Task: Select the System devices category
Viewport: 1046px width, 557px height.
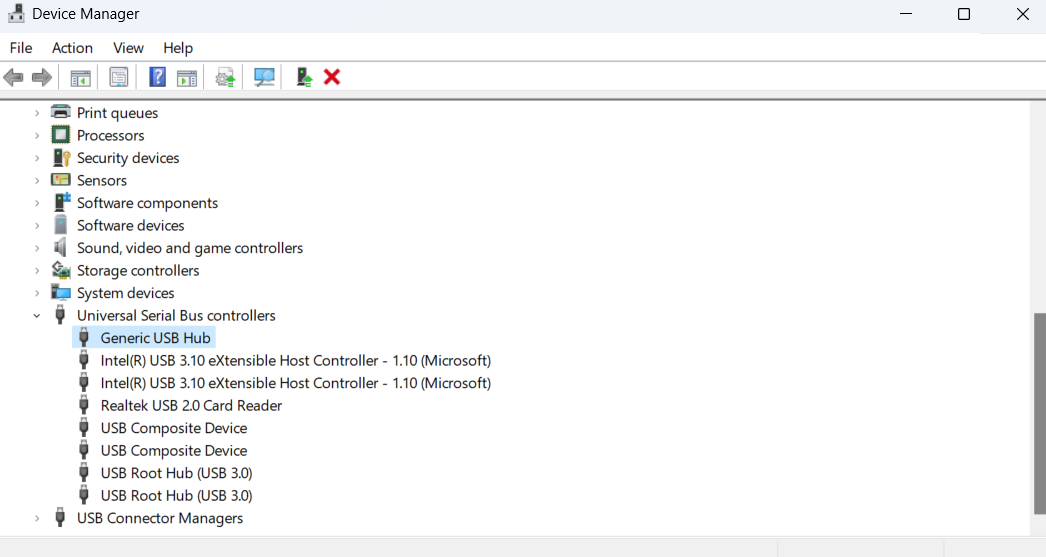Action: [x=125, y=293]
